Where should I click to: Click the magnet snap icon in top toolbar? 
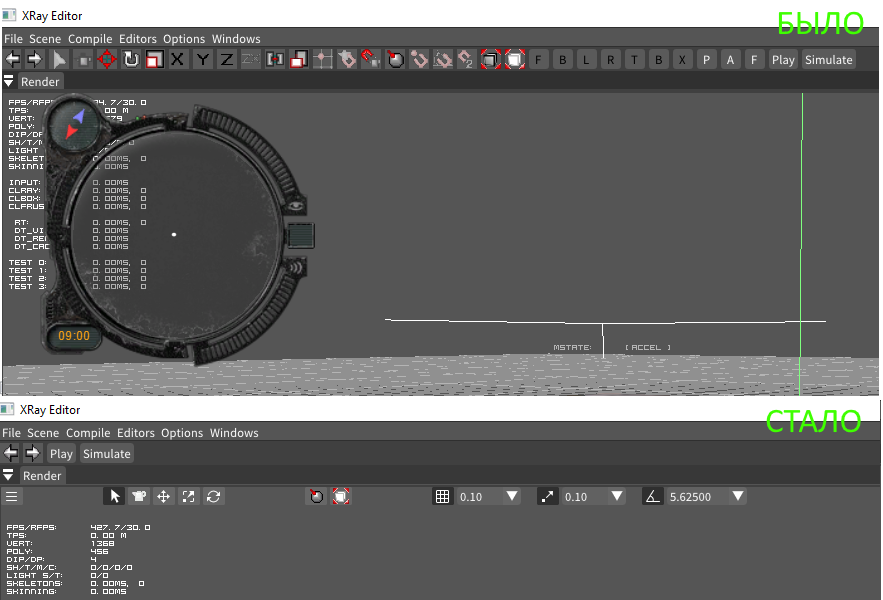tap(370, 60)
